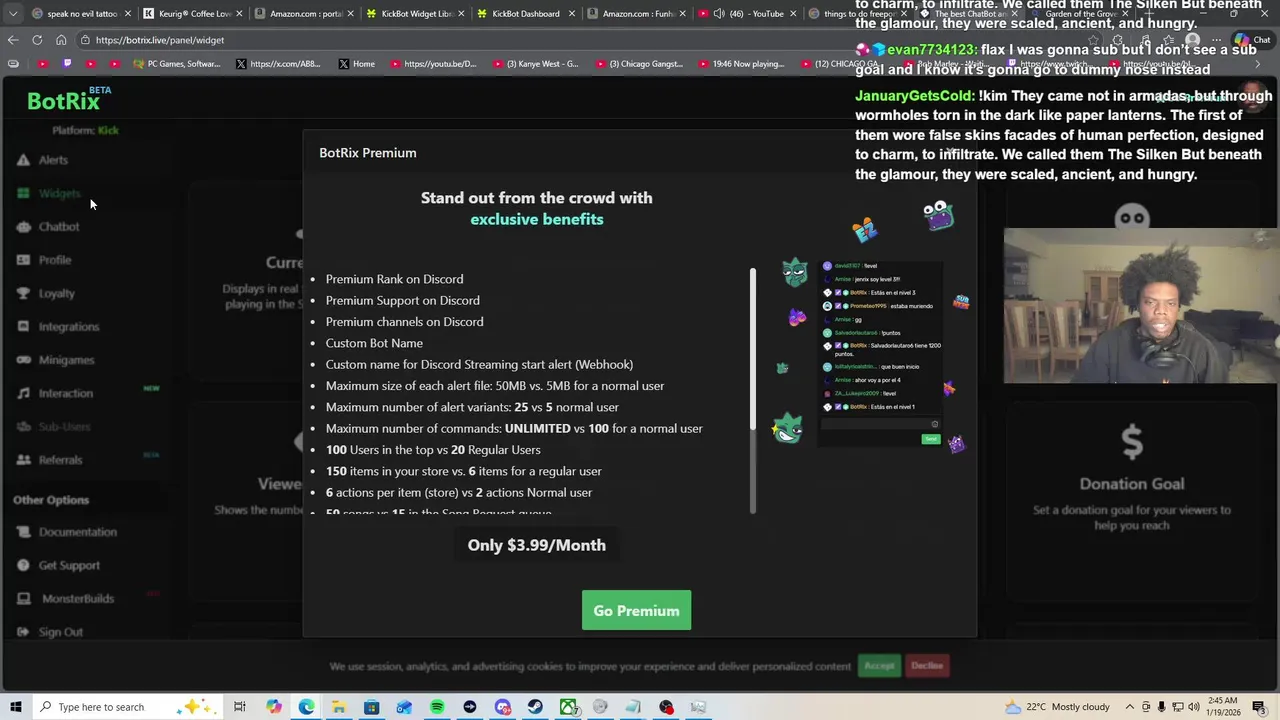Close the KickBot Dashboard tab

click(572, 14)
